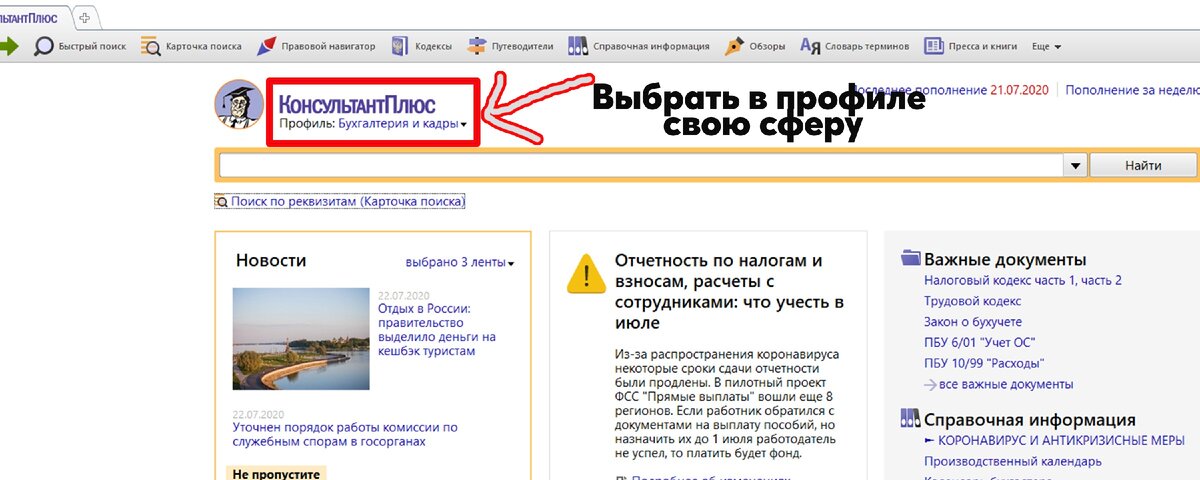Open все важные документы link
1200x480 pixels.
pos(1006,384)
